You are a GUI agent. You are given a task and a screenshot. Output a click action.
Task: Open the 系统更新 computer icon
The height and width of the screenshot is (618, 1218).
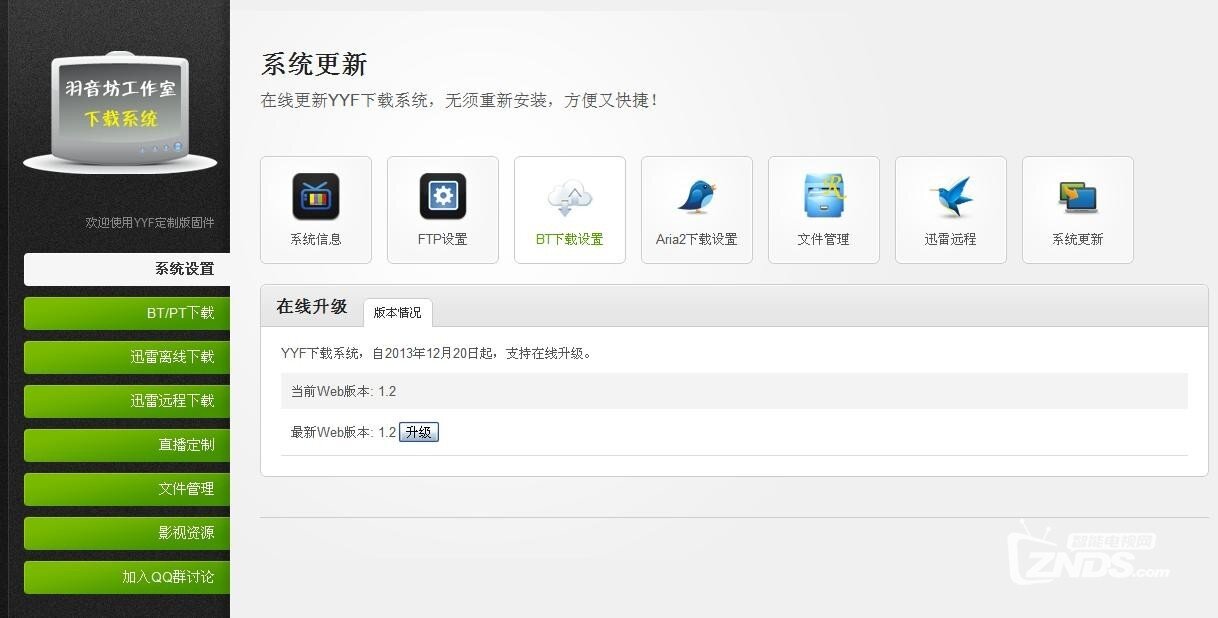1077,197
